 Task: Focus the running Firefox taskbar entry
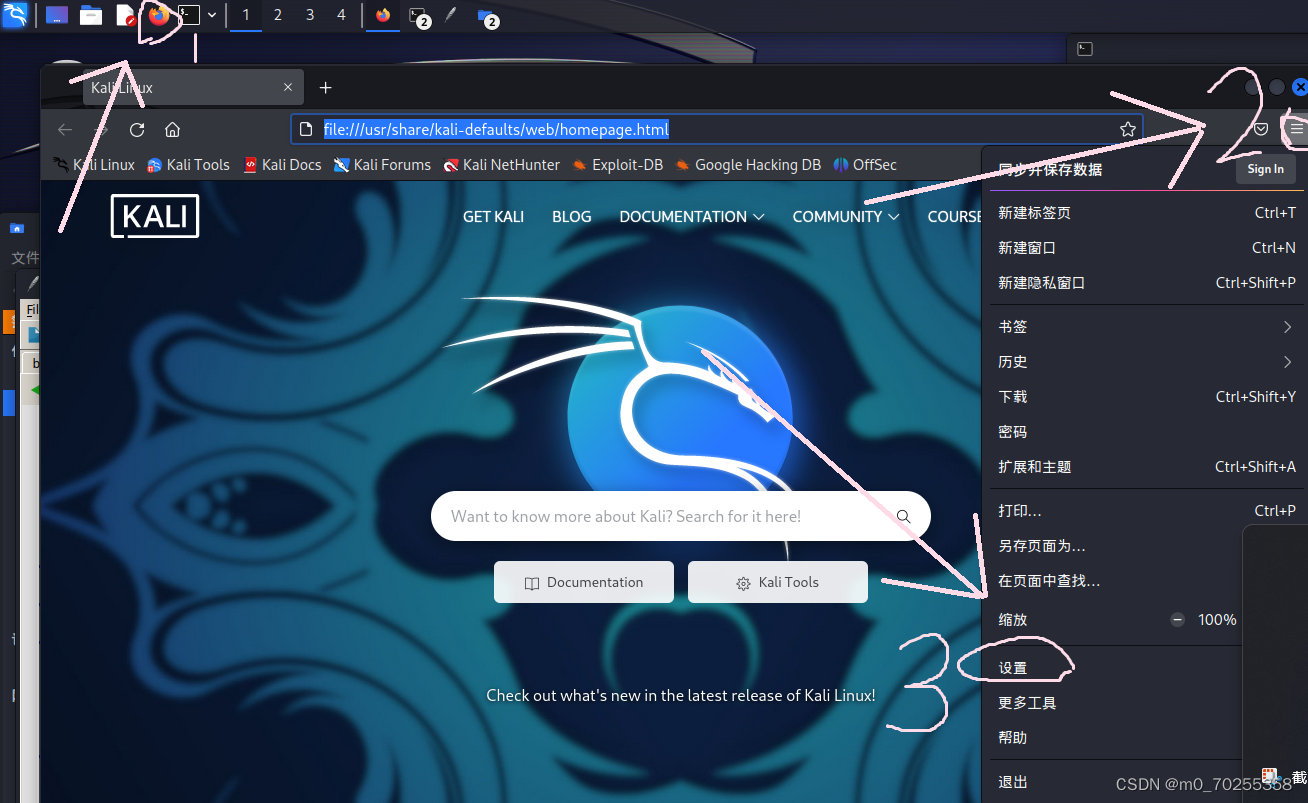click(x=383, y=15)
